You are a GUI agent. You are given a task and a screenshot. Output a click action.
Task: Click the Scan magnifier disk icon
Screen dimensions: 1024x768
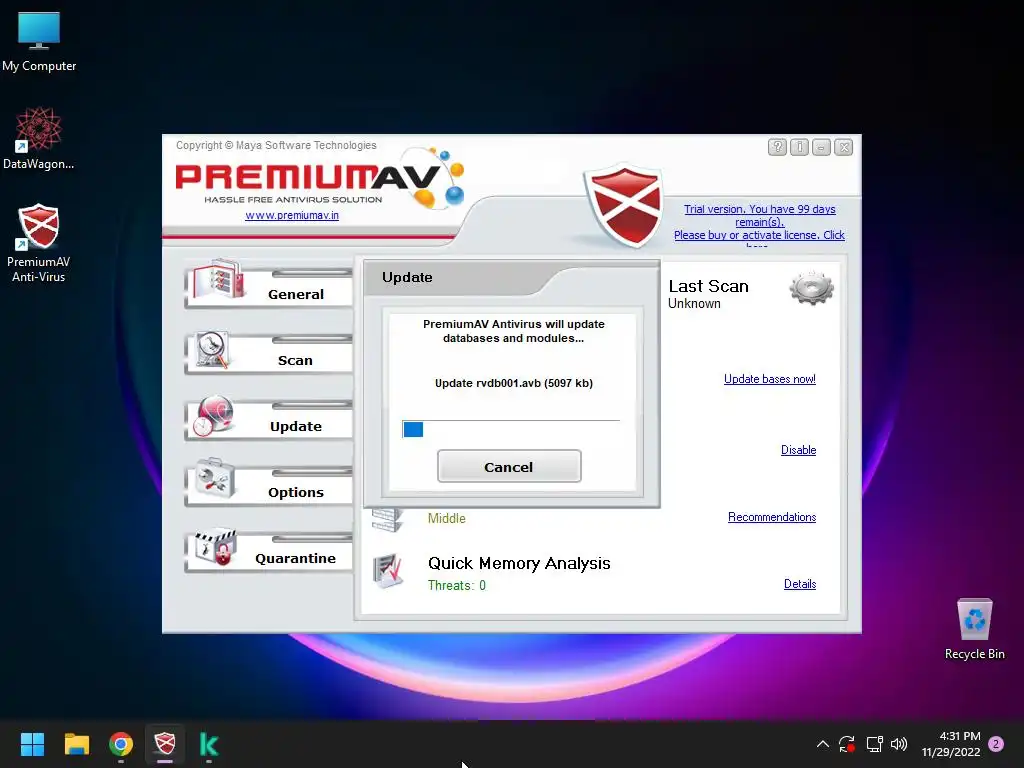click(x=213, y=351)
